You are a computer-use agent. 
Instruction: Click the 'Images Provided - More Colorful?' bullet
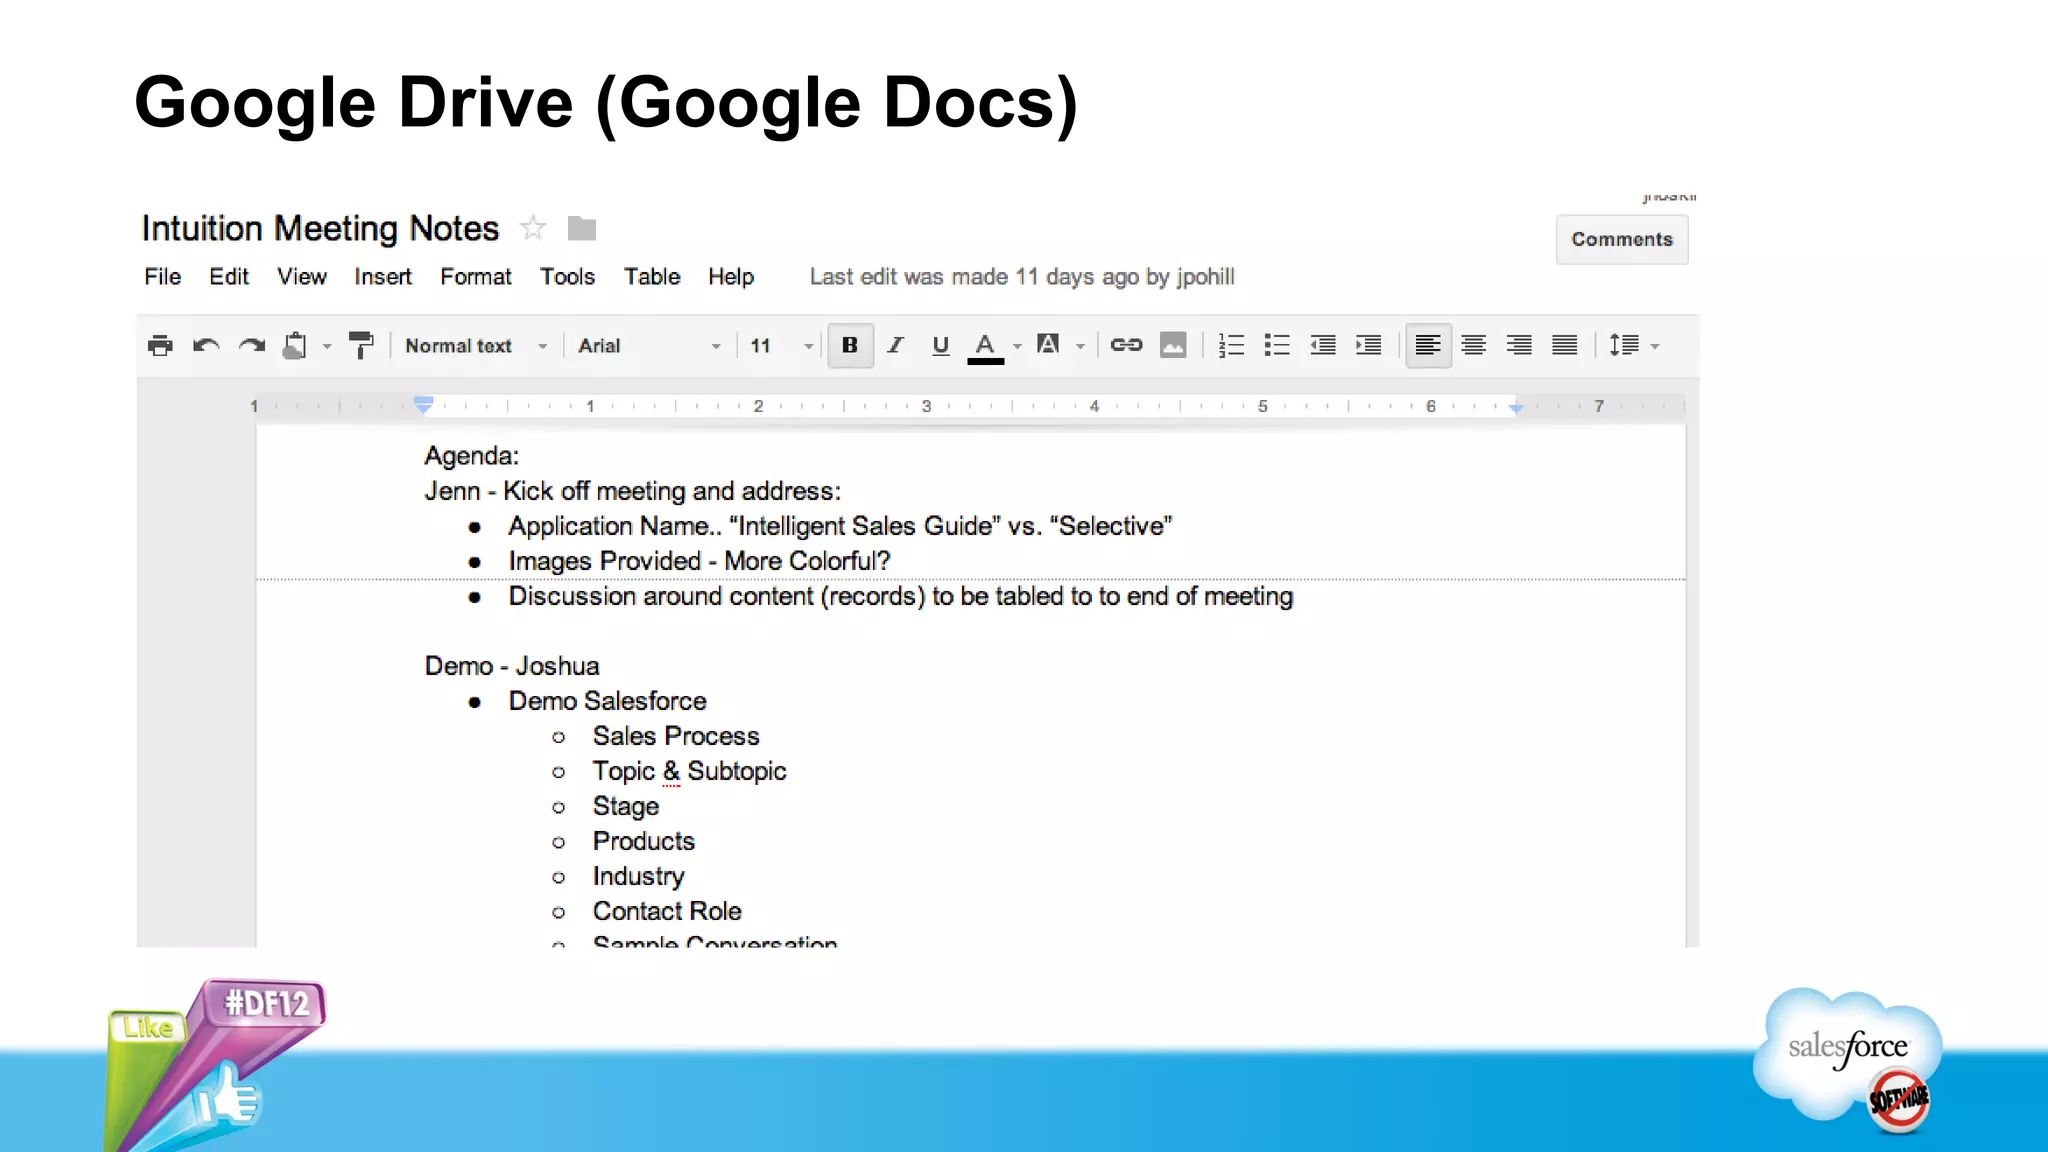coord(699,561)
